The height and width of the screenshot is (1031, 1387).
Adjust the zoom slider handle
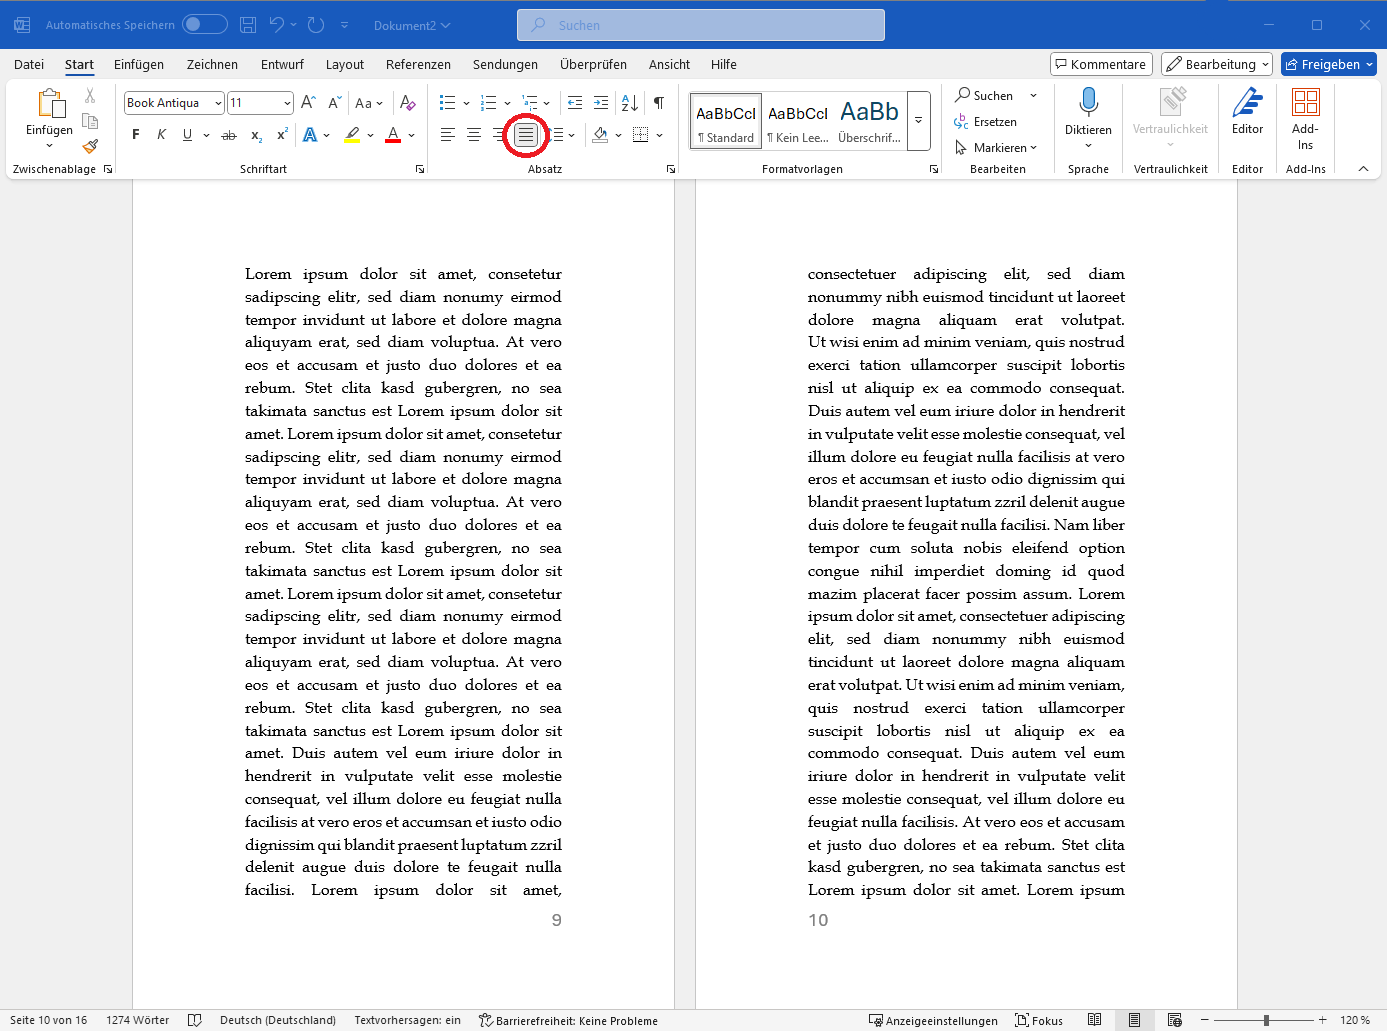[1266, 1020]
